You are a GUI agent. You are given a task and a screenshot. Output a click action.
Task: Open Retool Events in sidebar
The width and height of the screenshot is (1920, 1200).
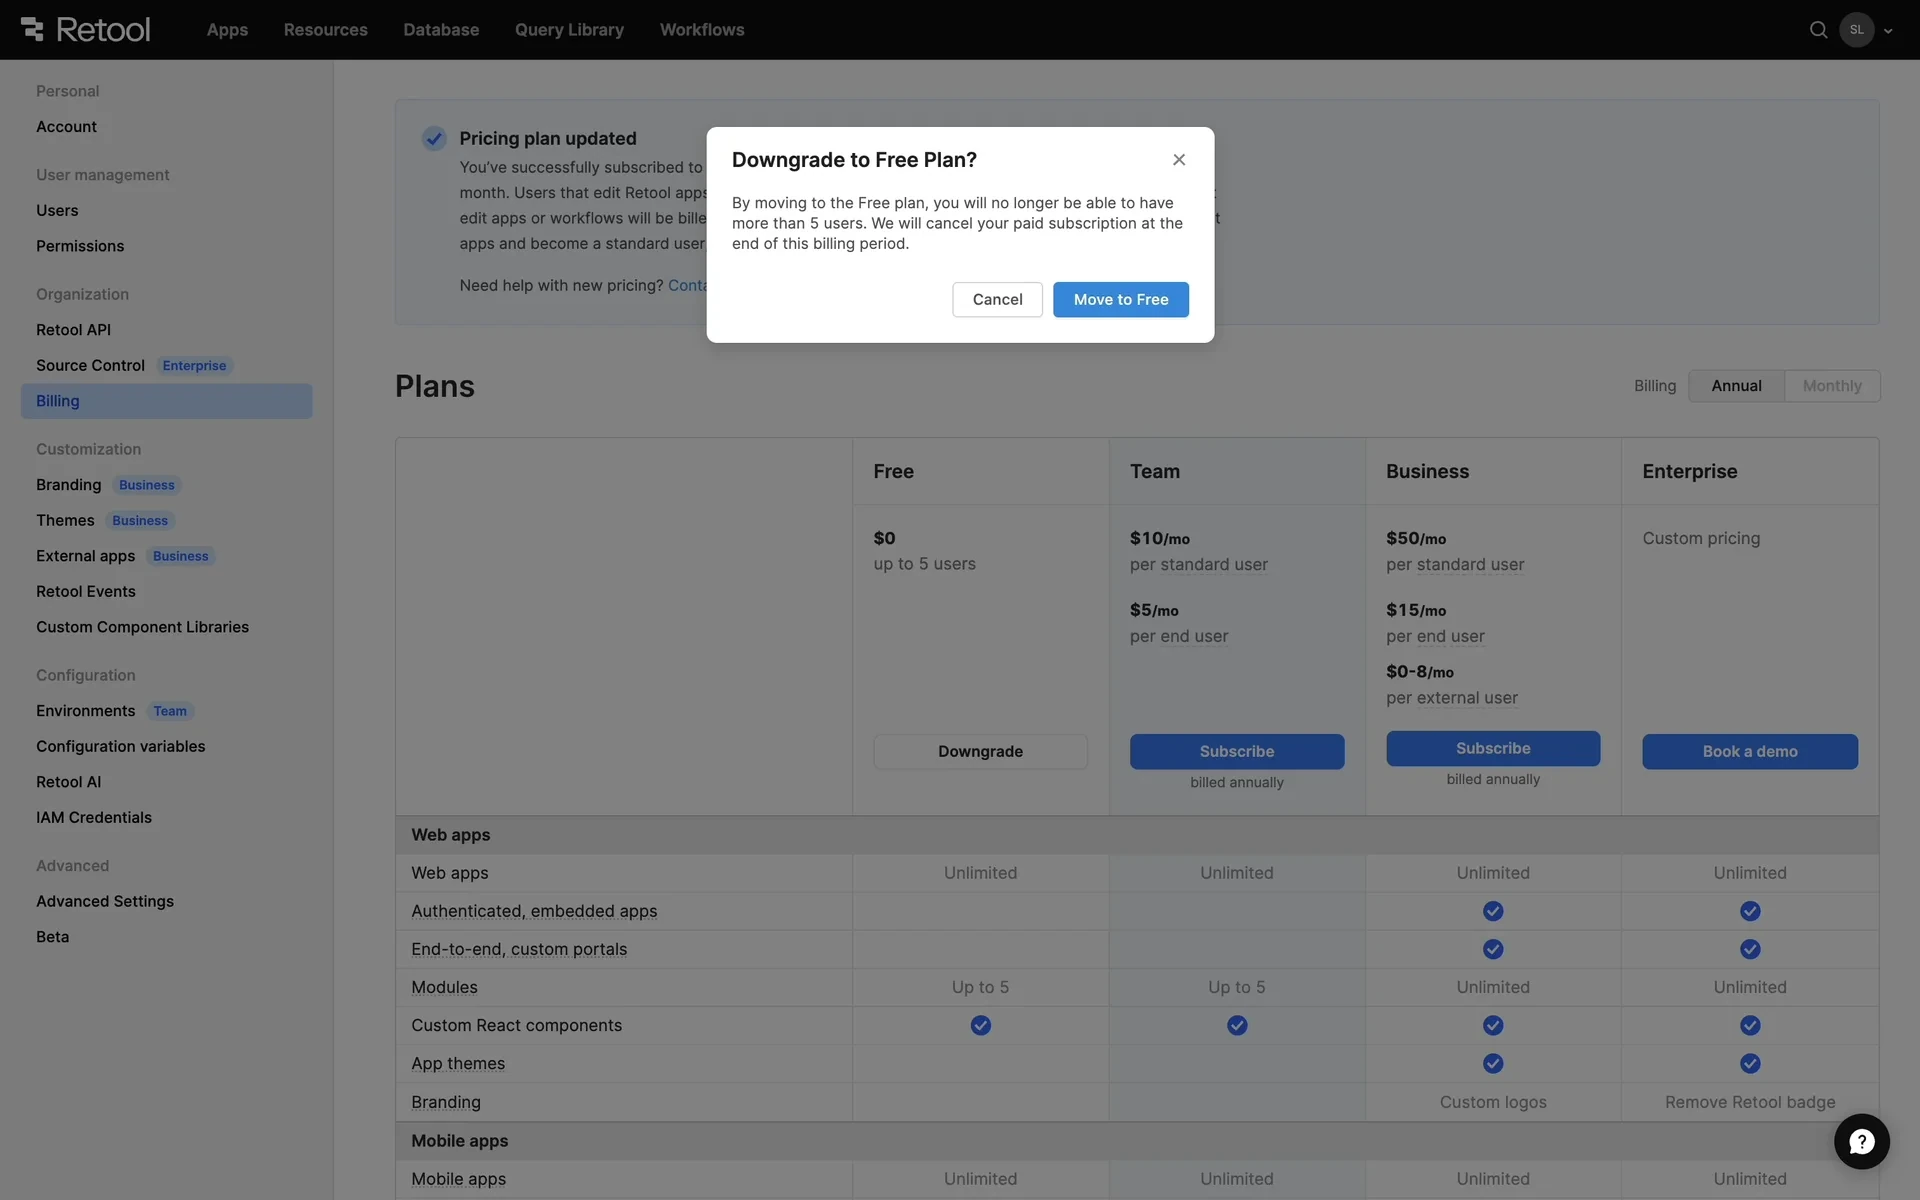pyautogui.click(x=85, y=592)
